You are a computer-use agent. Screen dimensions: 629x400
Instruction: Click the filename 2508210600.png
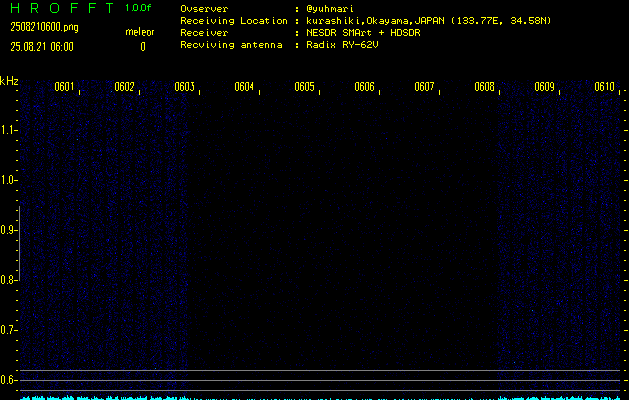(x=45, y=28)
